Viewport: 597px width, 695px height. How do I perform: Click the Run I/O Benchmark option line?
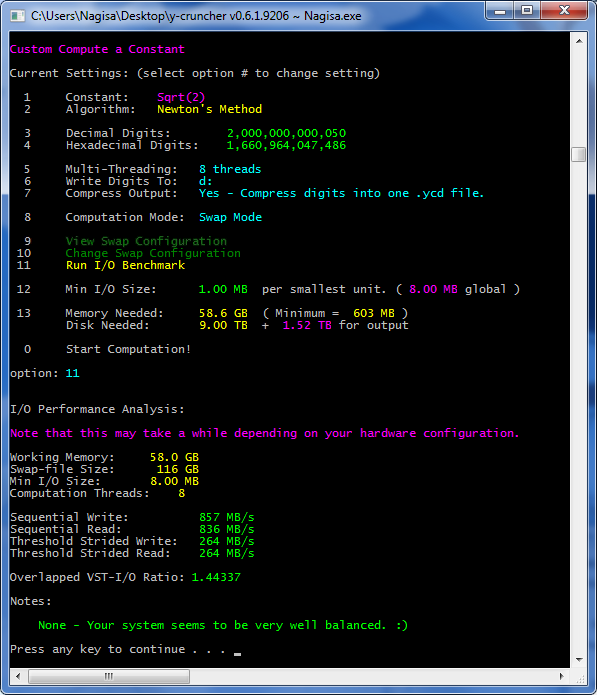(125, 265)
